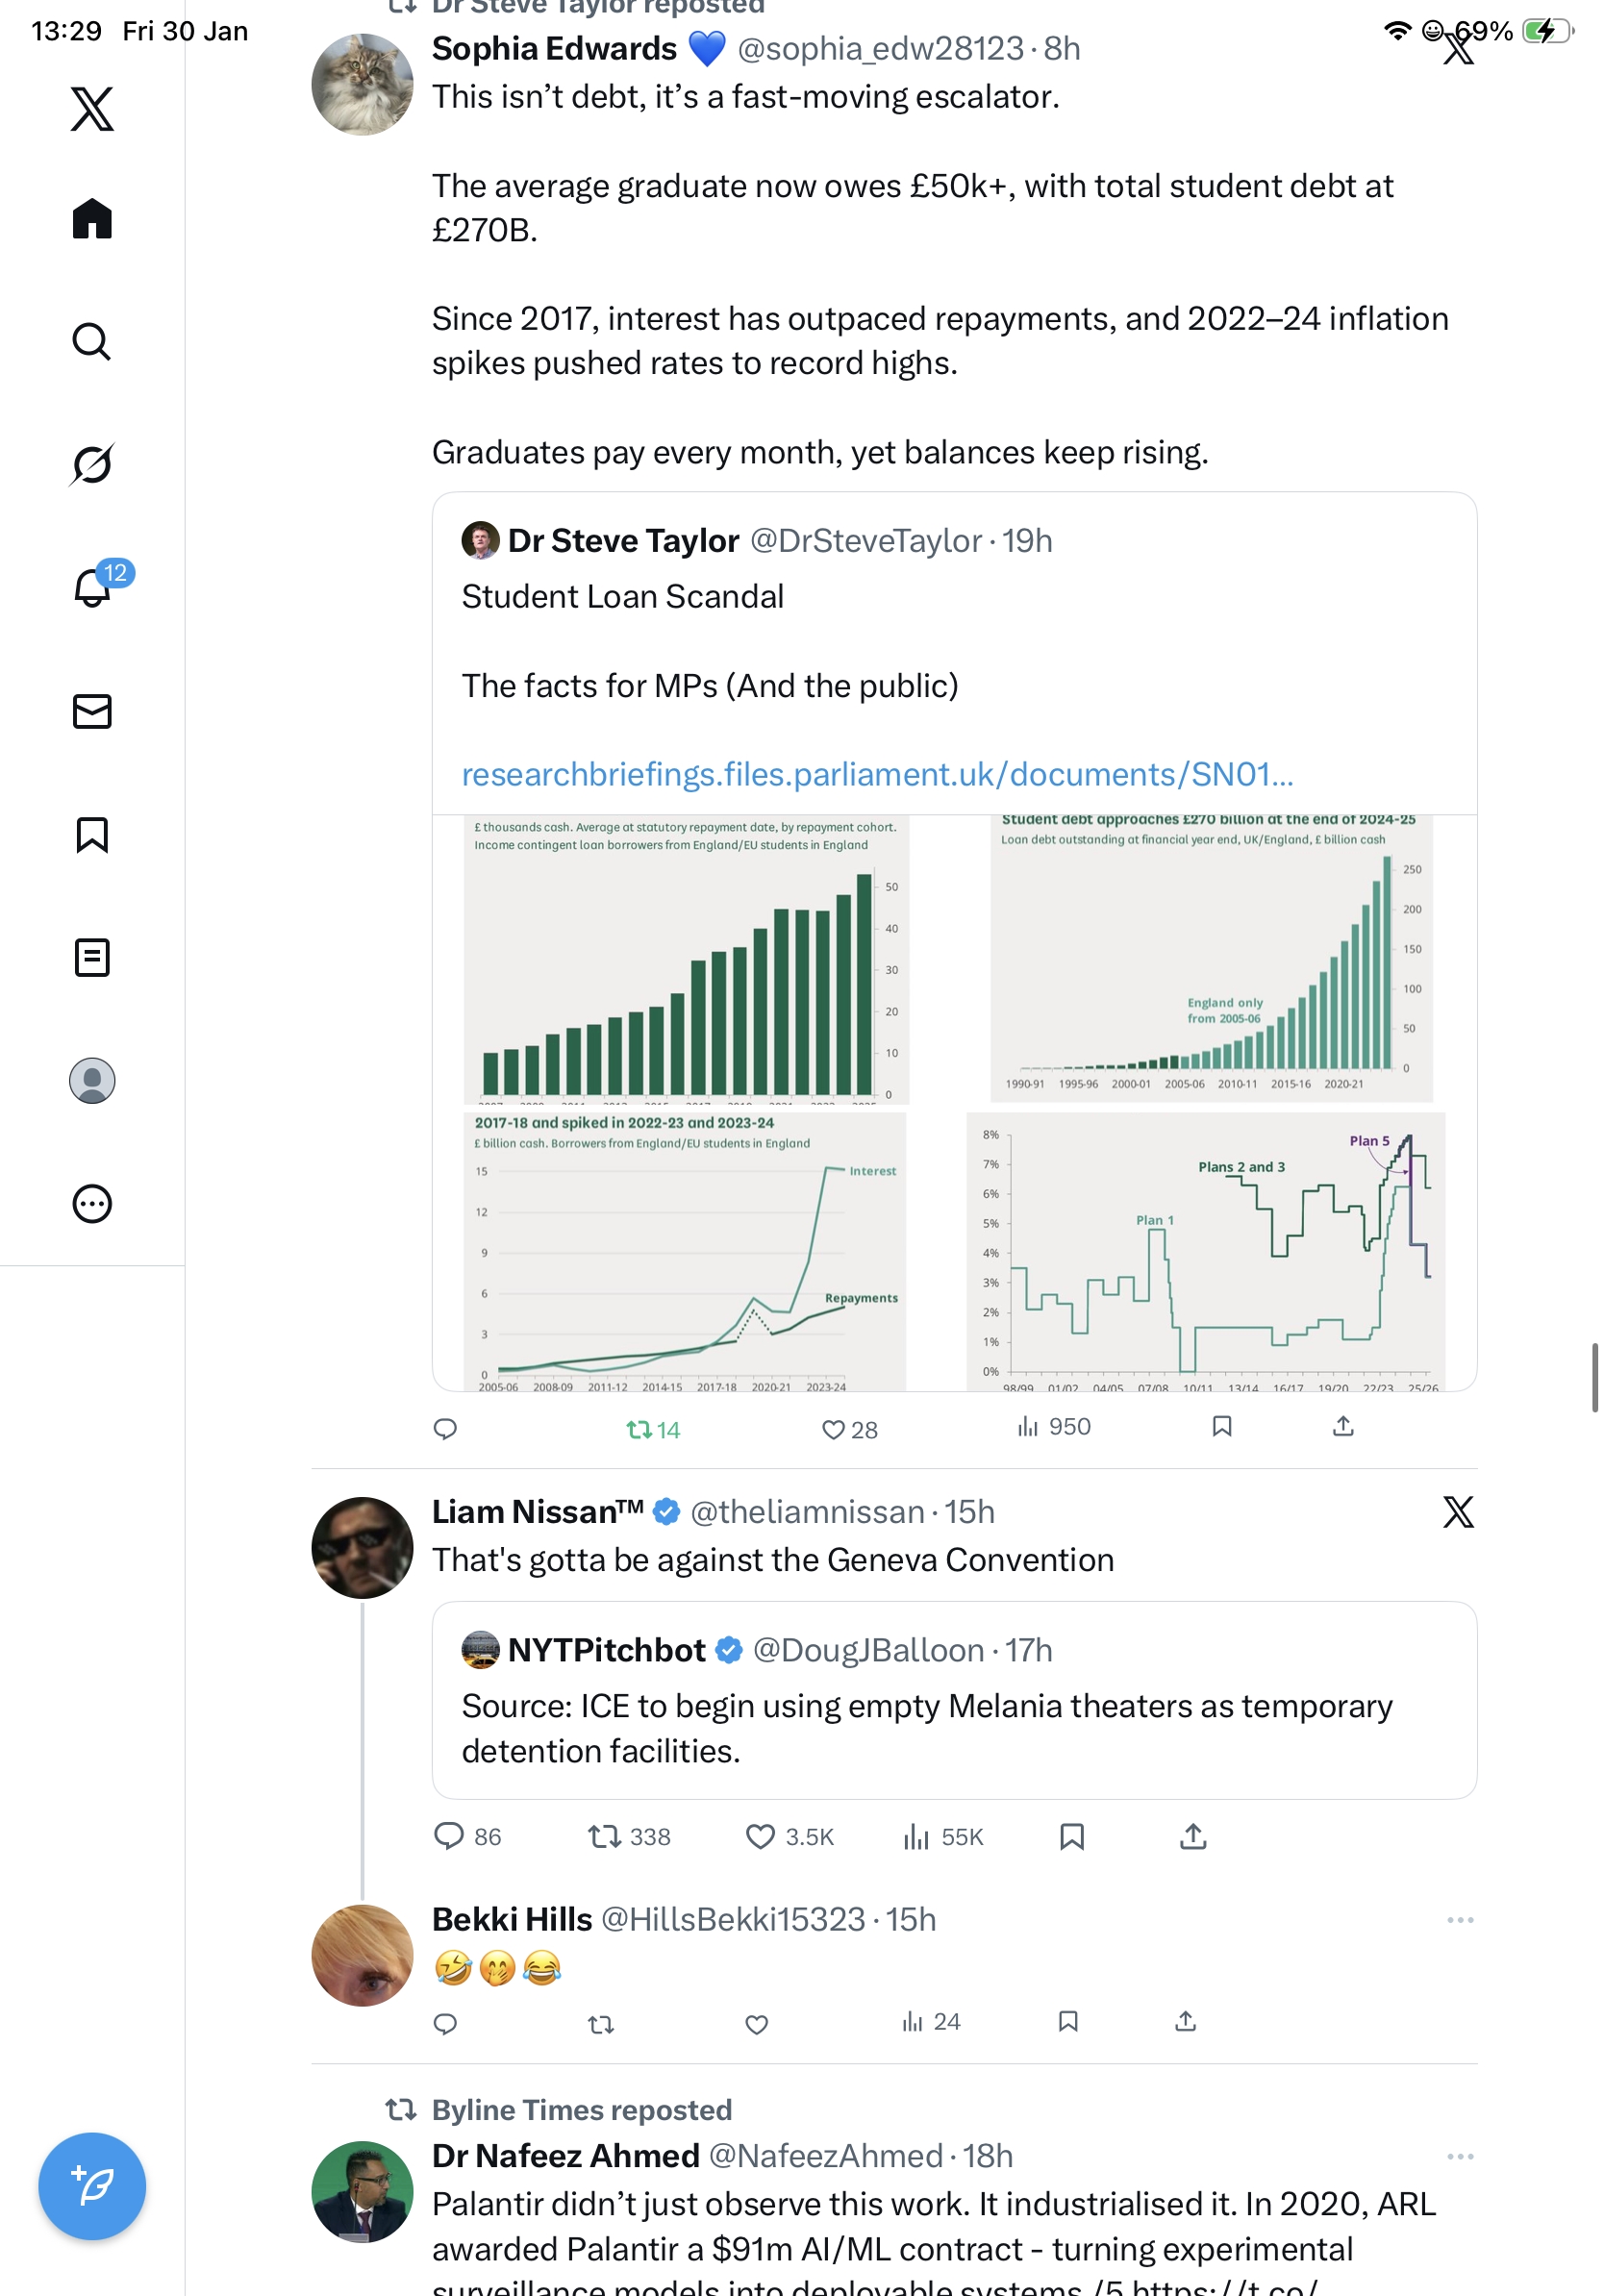The height and width of the screenshot is (2296, 1604).
Task: Open more options on Bekki Hills' reply
Action: click(x=1460, y=1920)
